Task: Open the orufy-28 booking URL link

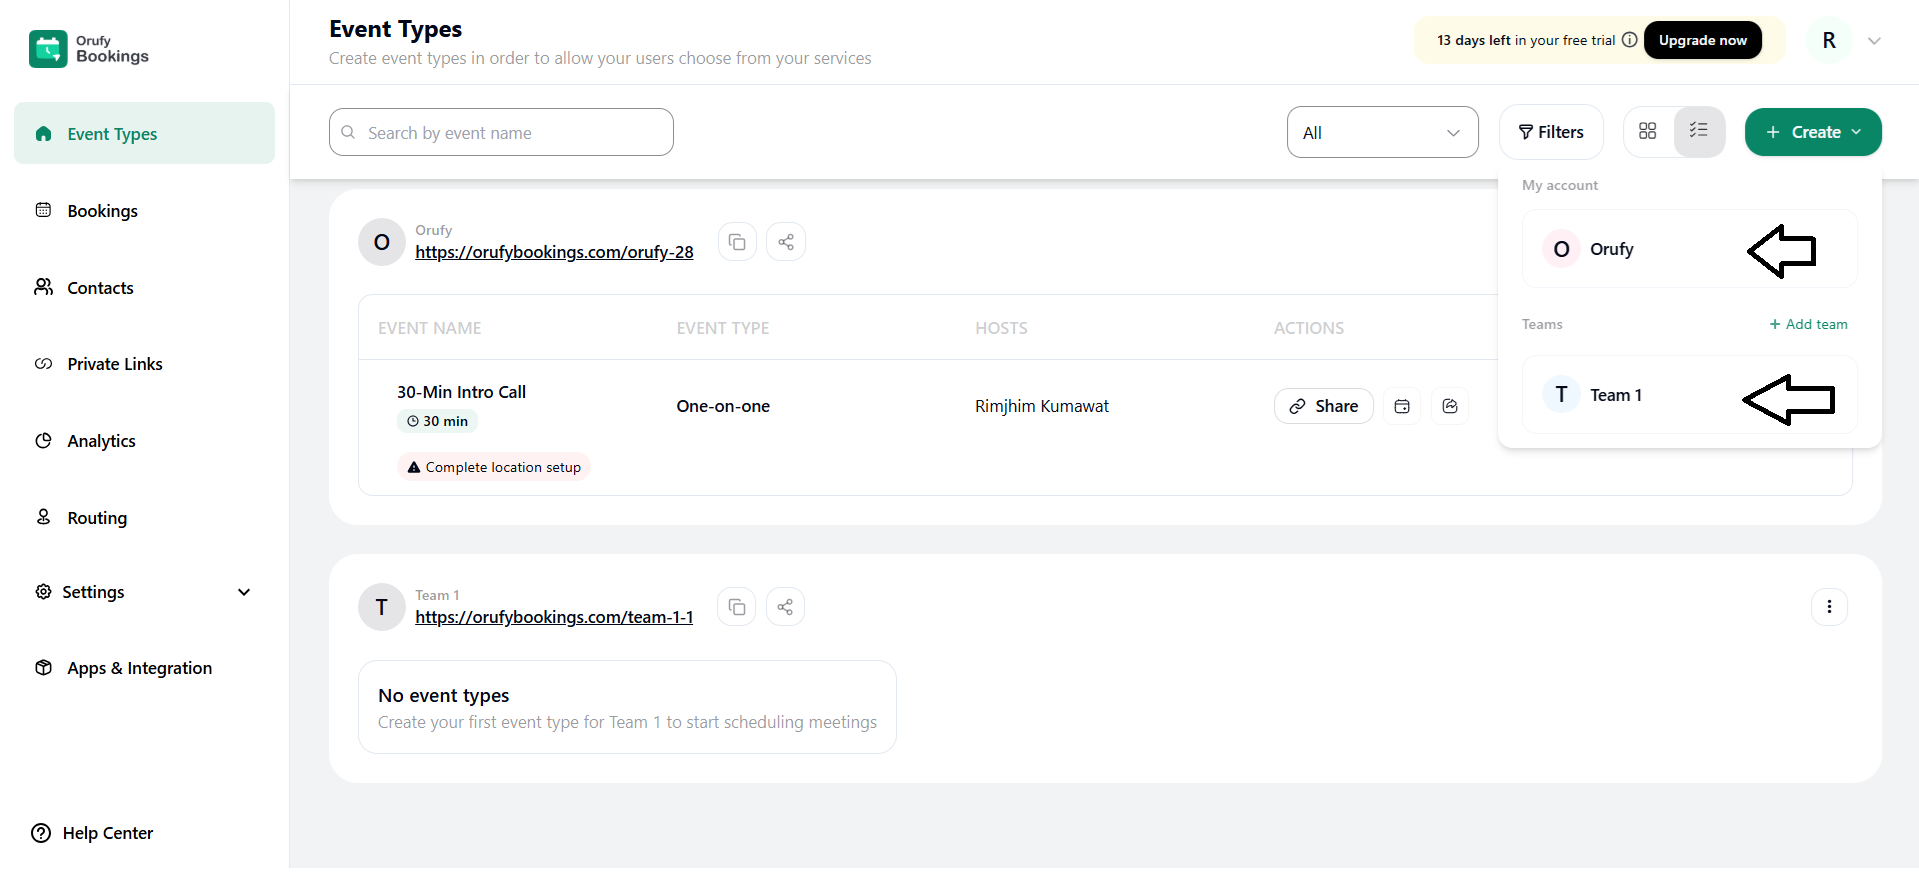Action: point(554,252)
